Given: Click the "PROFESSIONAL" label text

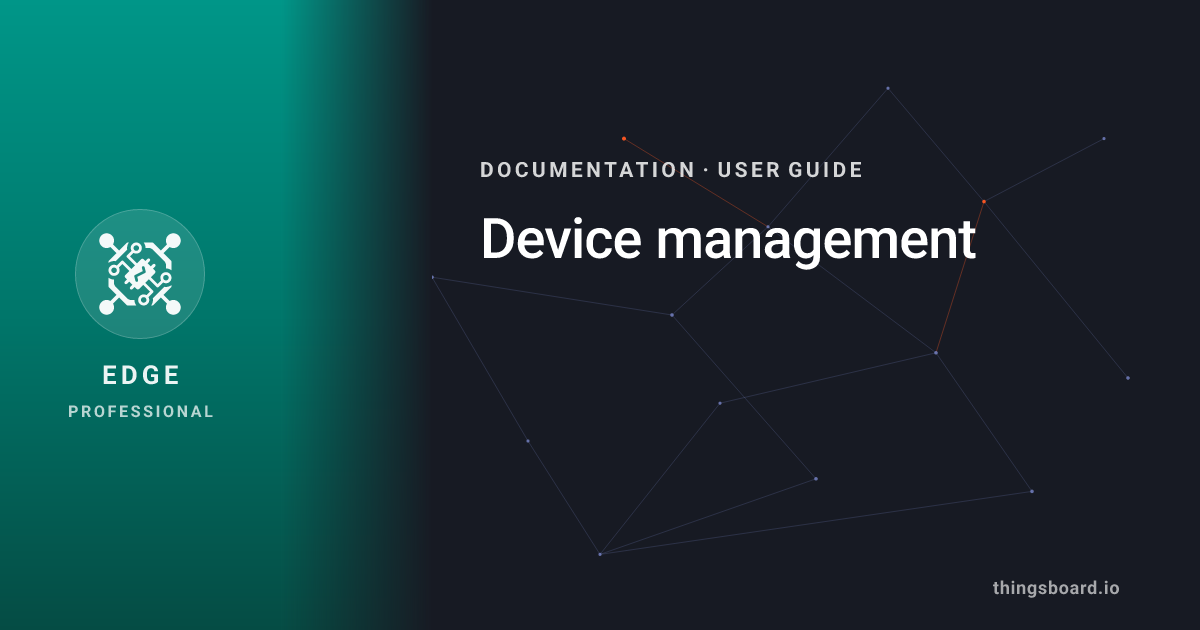Looking at the screenshot, I should click(x=141, y=411).
